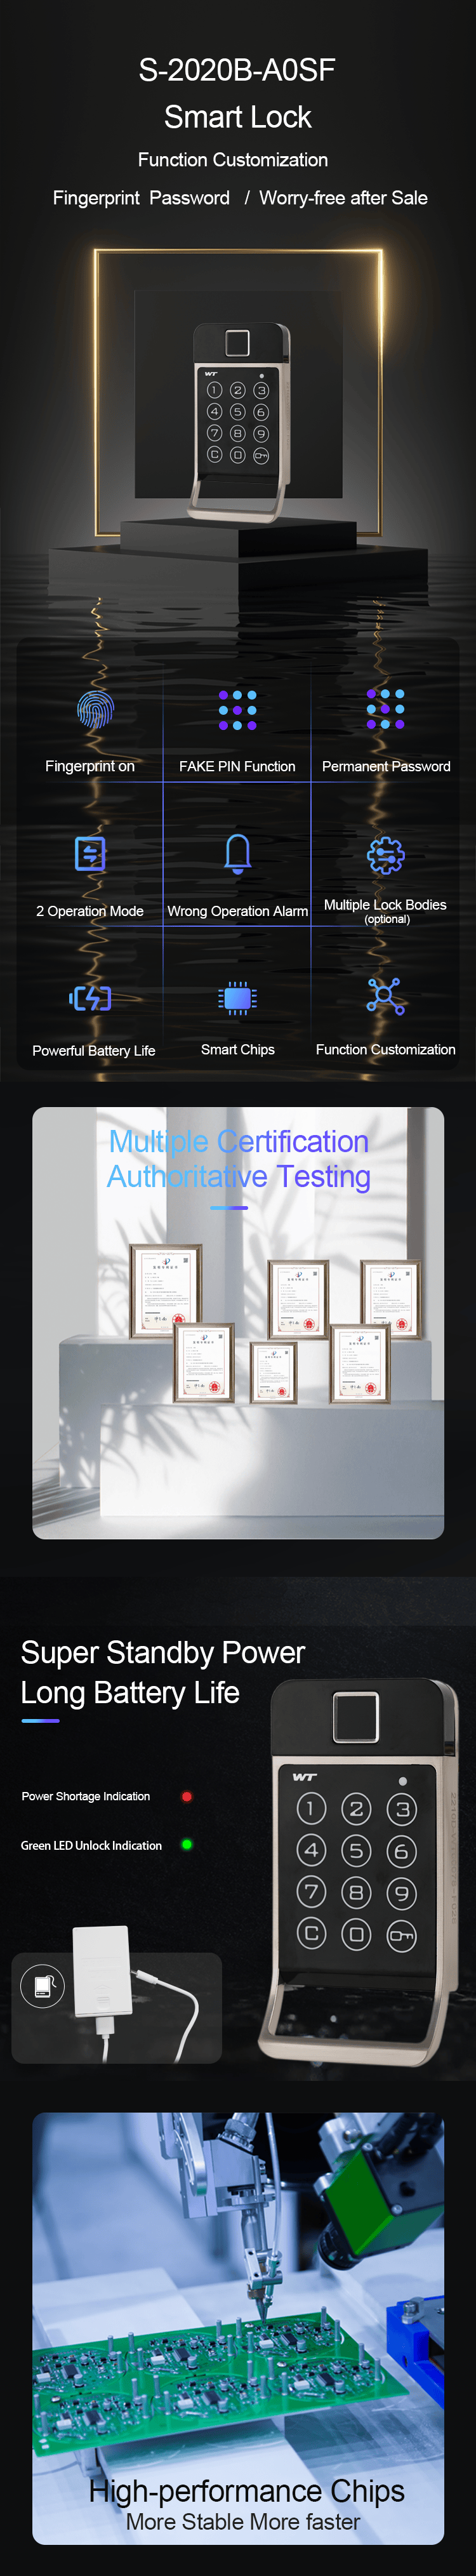
Task: Click the Multiple Certification heading
Action: pos(238,1158)
